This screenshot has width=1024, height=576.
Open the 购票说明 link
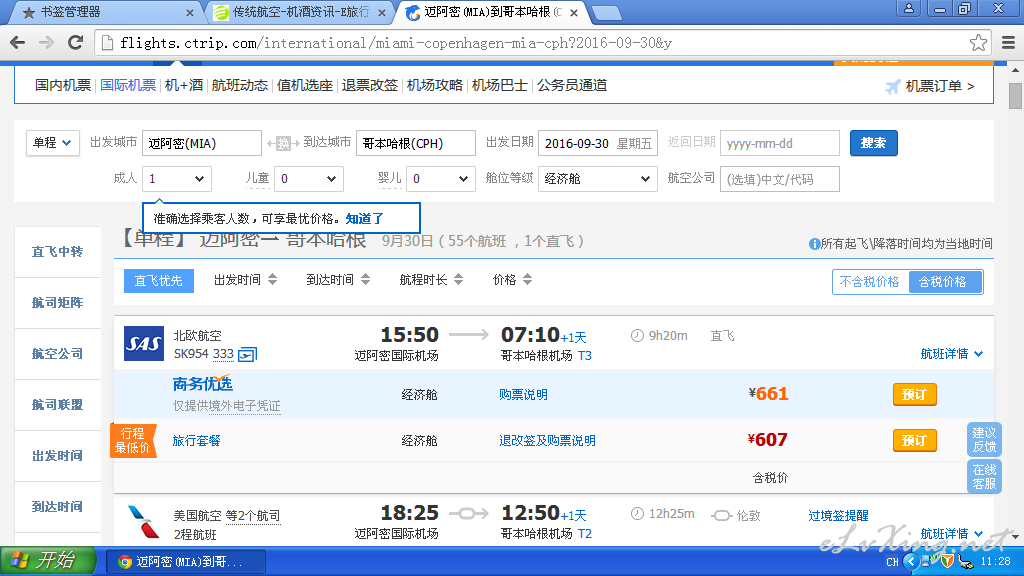523,394
